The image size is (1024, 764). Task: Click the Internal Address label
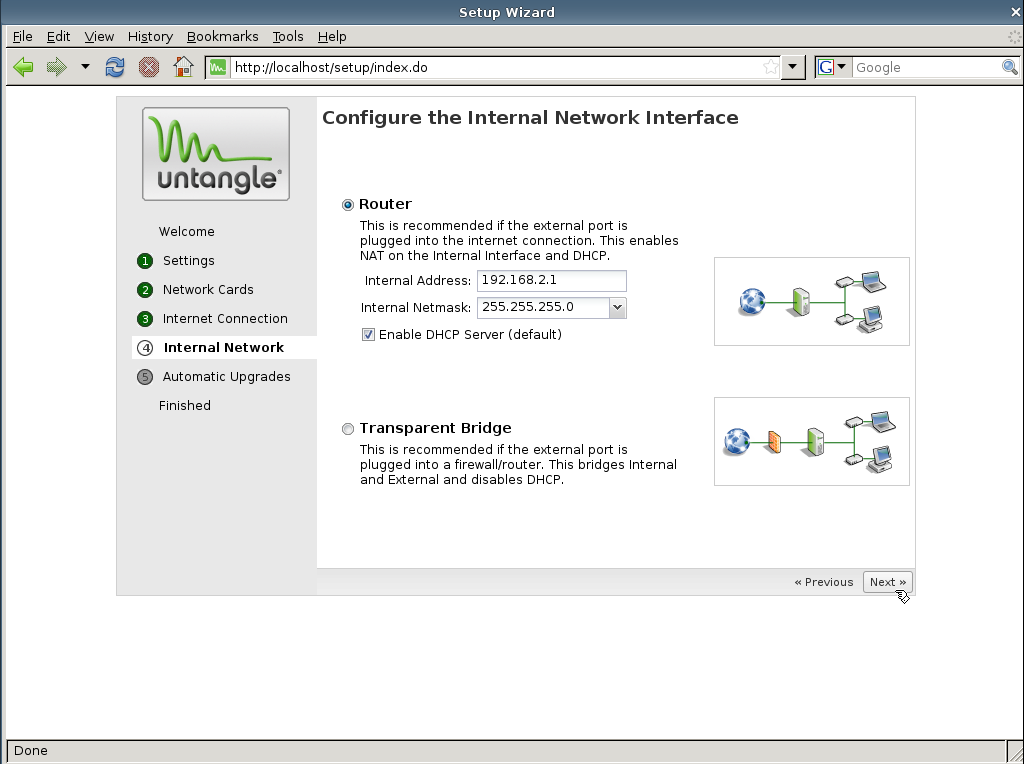(418, 281)
